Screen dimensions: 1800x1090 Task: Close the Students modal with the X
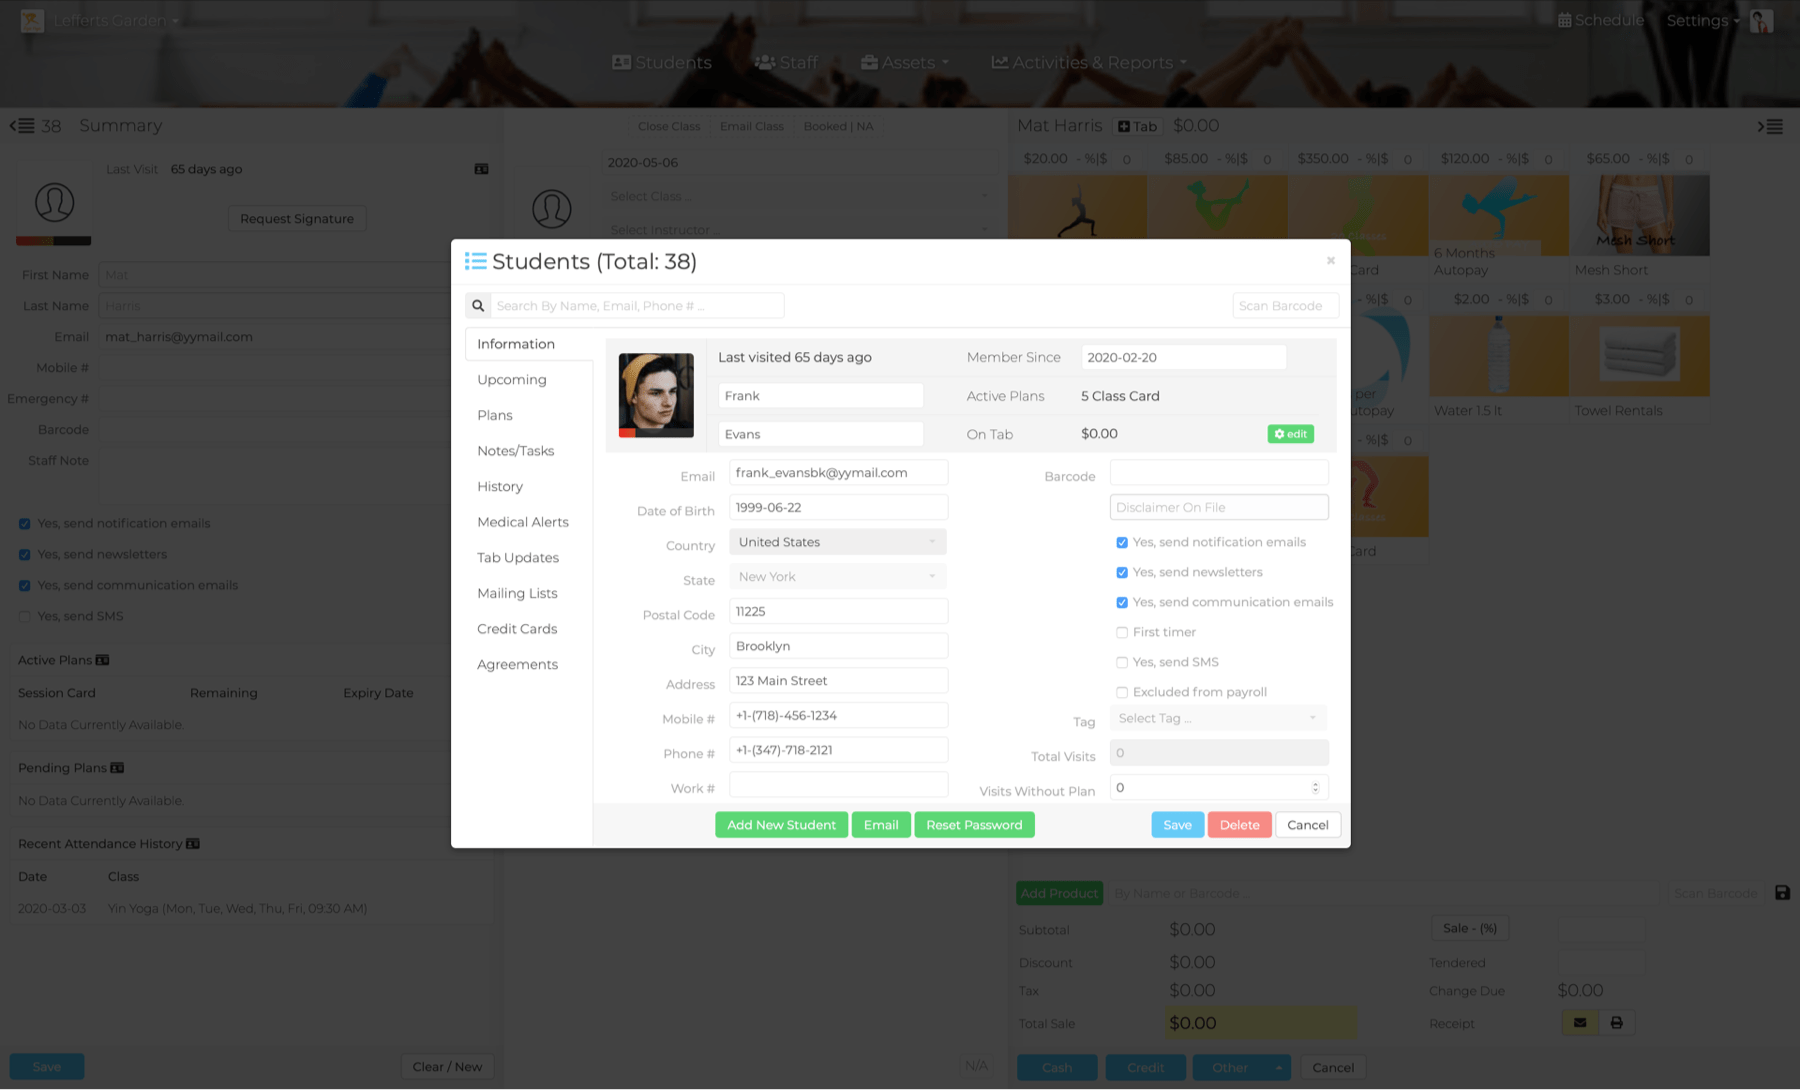1331,260
